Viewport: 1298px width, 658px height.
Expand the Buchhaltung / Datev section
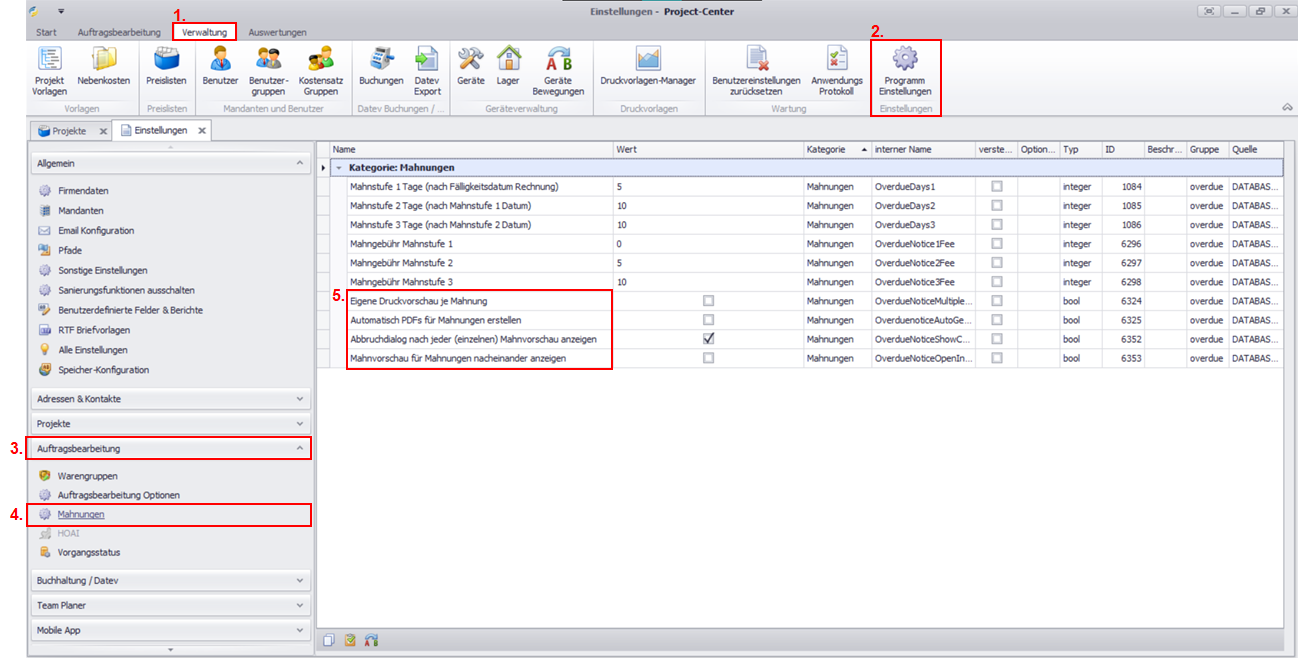tap(168, 580)
